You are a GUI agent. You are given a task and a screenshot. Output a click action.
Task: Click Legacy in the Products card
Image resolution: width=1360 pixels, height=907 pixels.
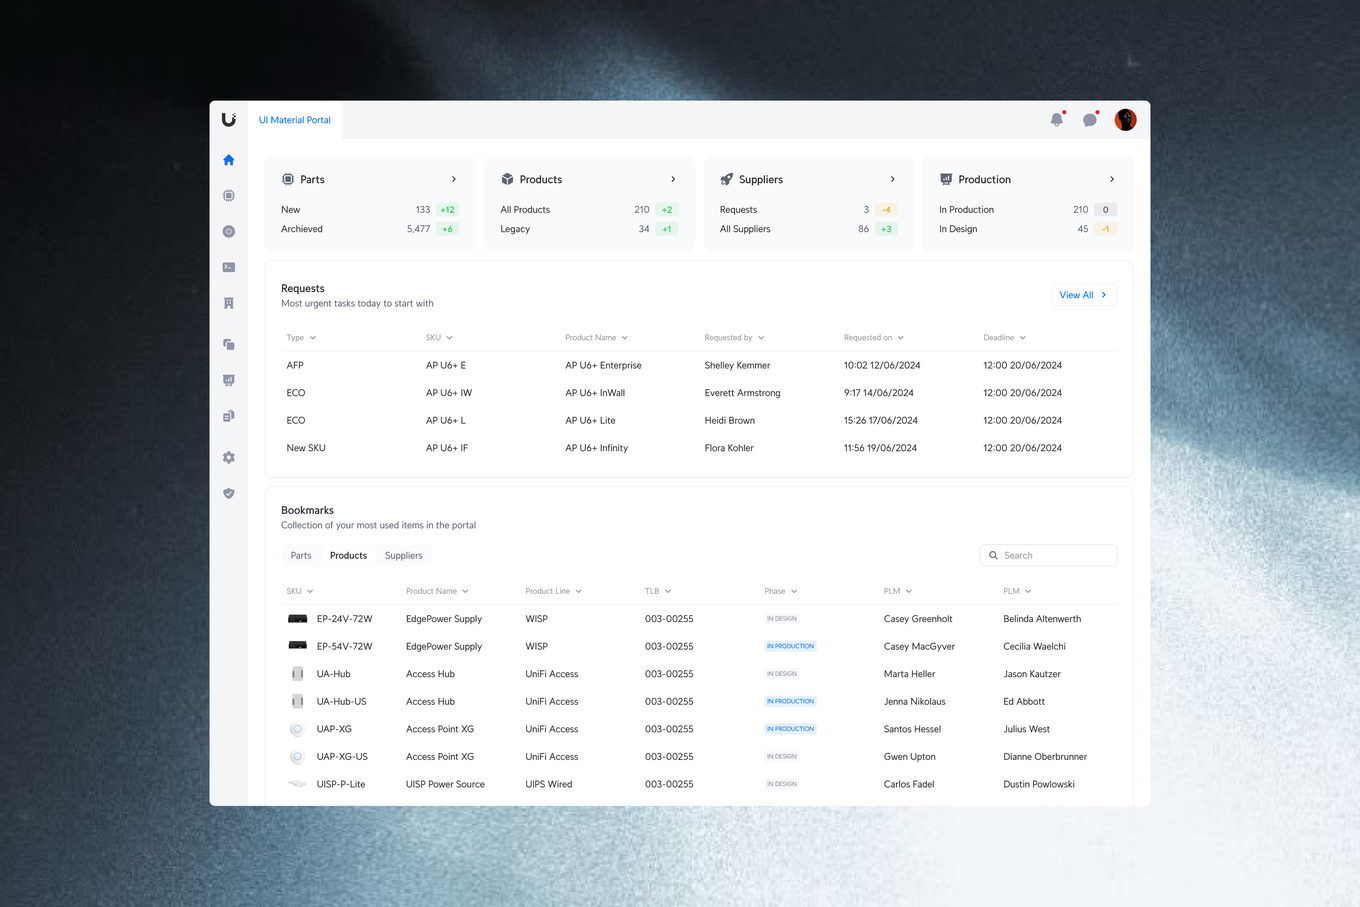point(515,229)
